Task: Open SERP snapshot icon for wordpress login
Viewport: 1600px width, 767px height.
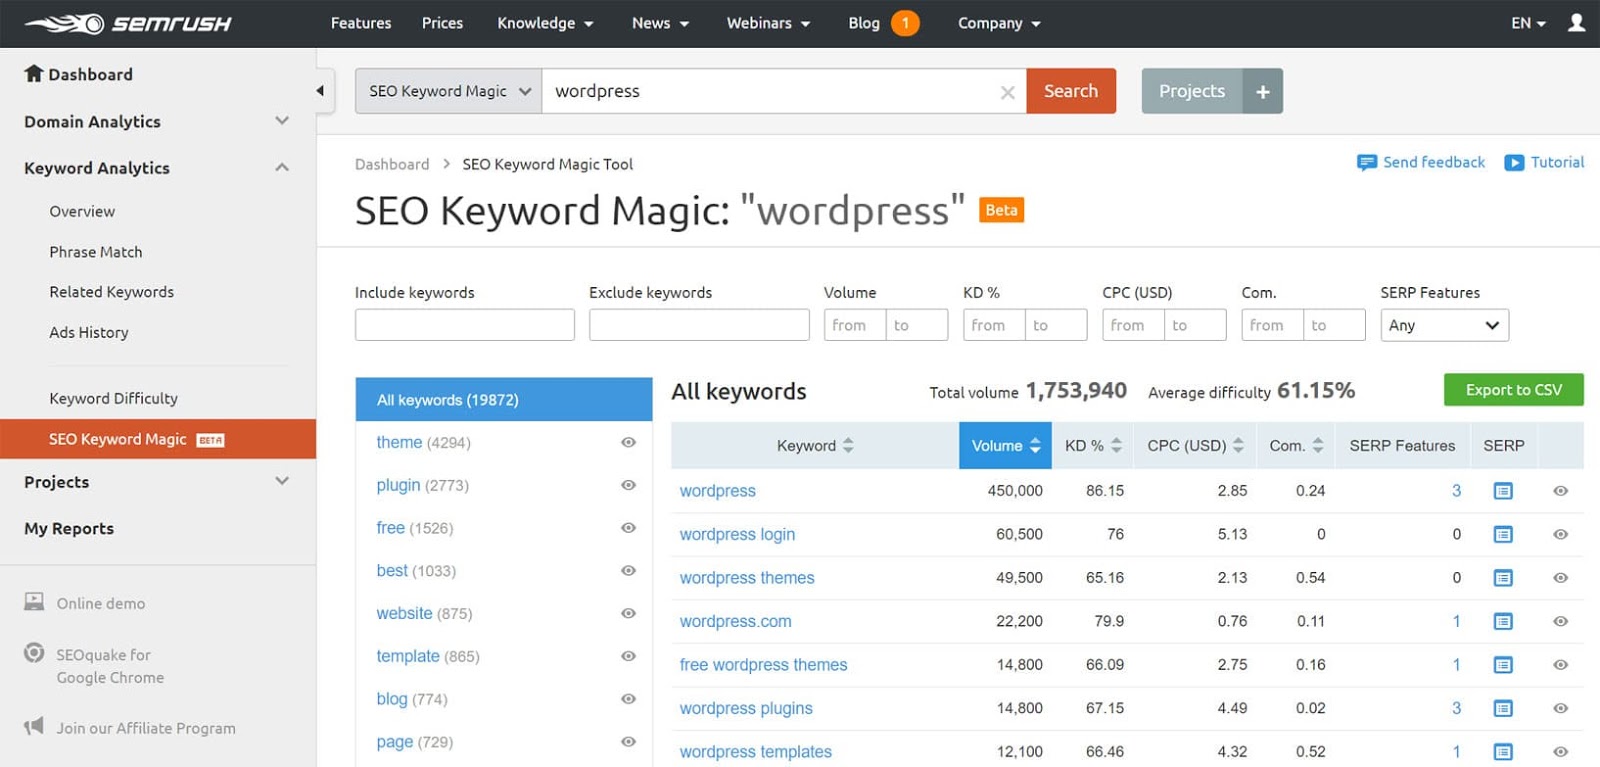Action: 1502,535
